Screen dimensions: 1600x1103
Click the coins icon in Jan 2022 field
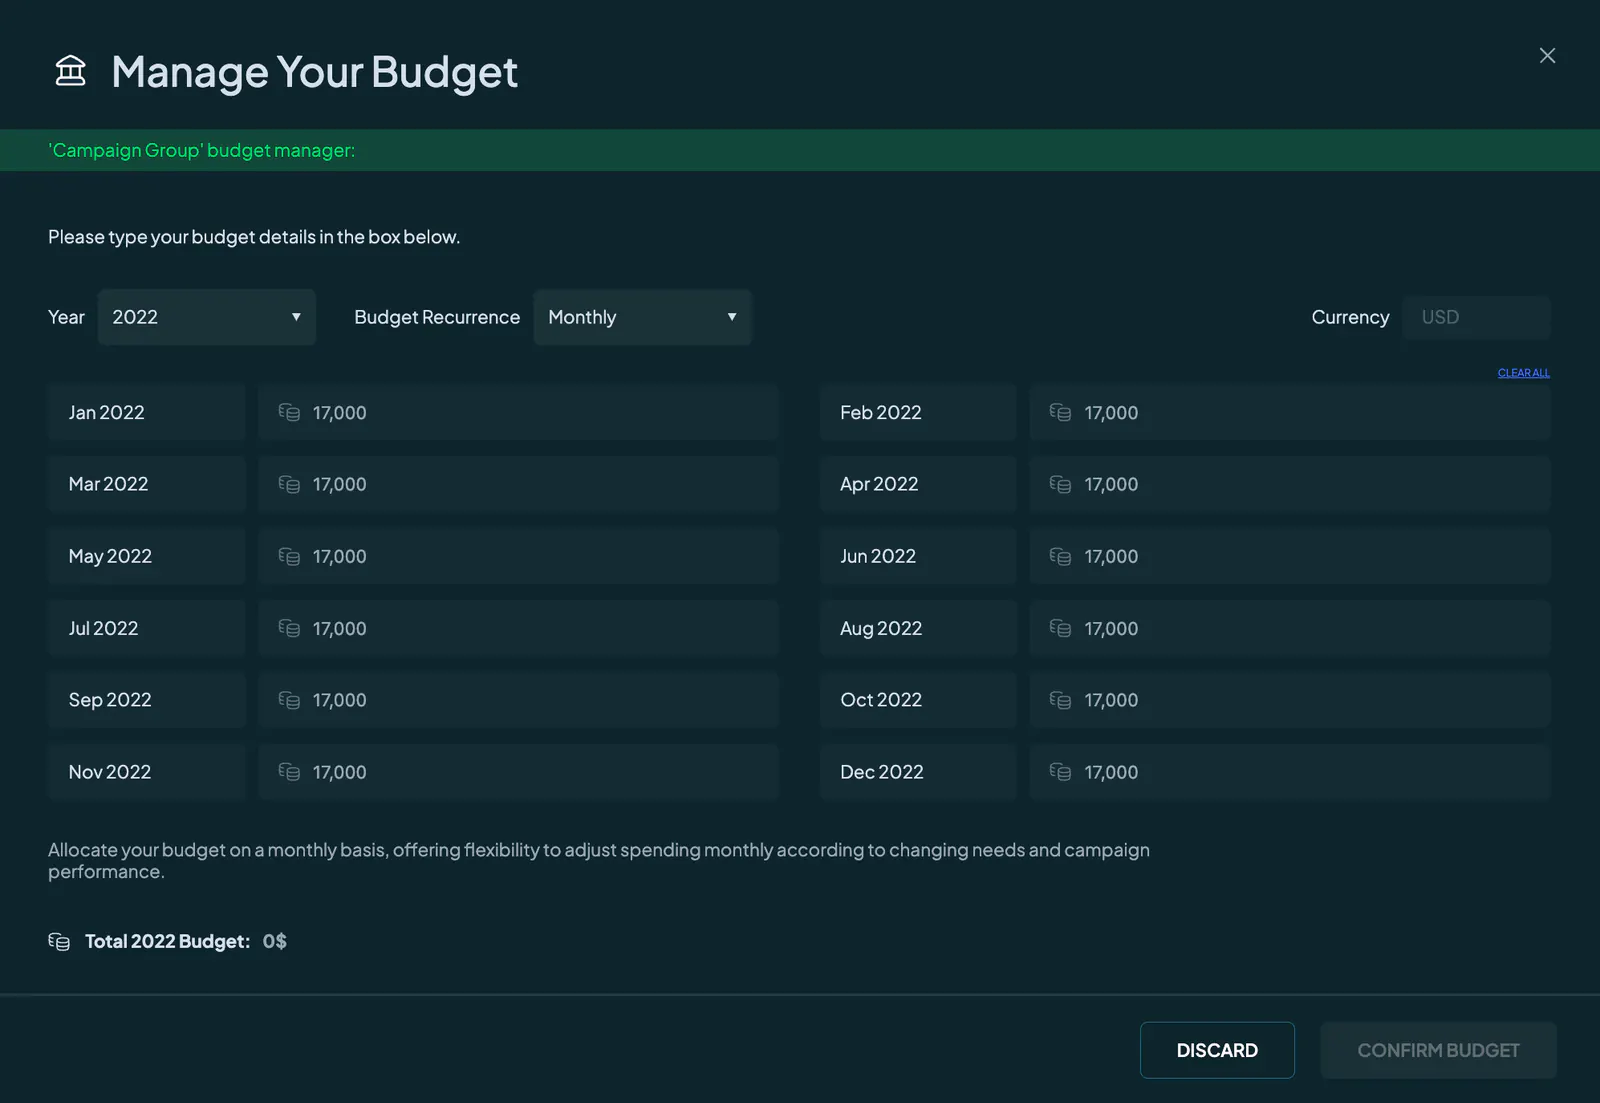click(289, 413)
